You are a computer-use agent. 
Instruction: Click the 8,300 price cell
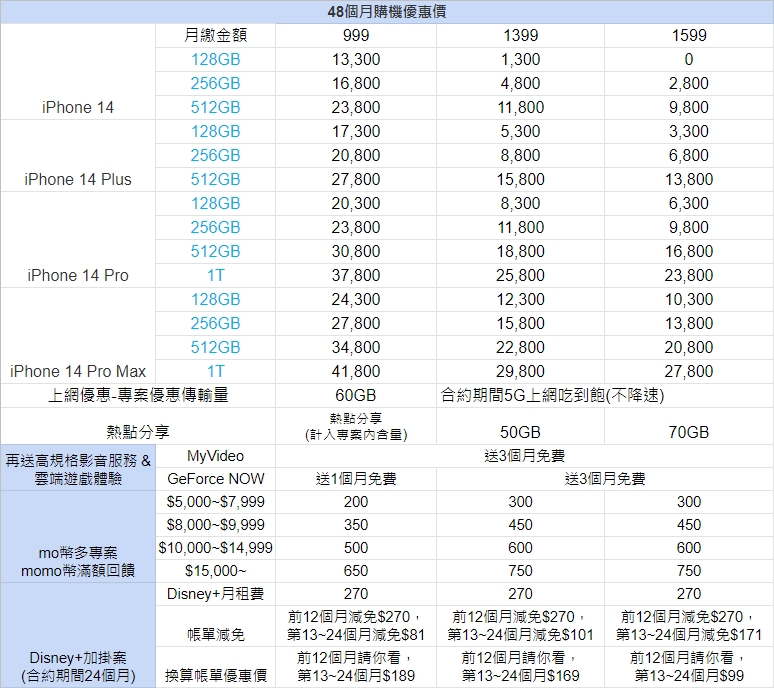[x=520, y=203]
